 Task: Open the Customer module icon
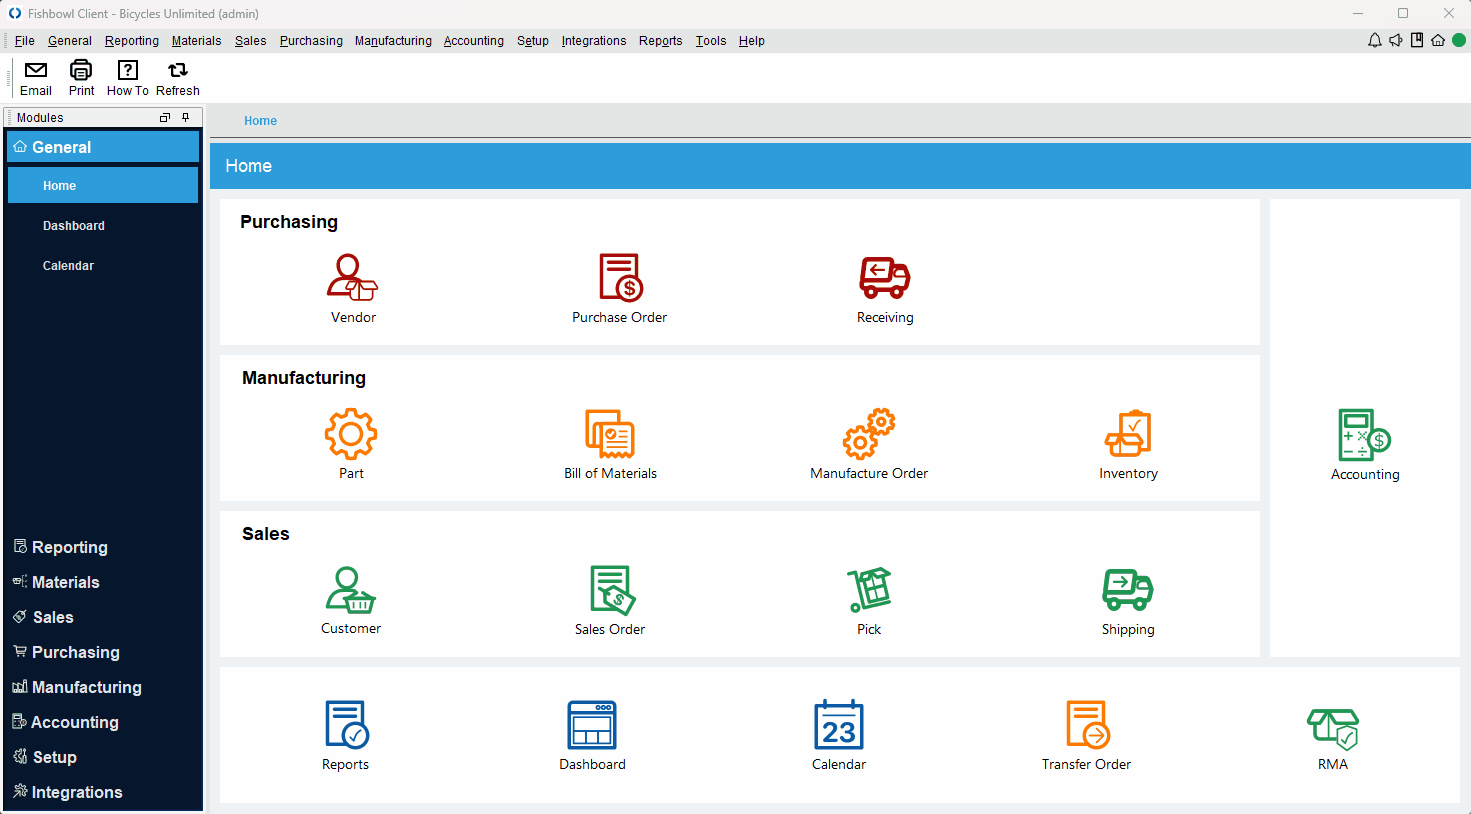(351, 589)
